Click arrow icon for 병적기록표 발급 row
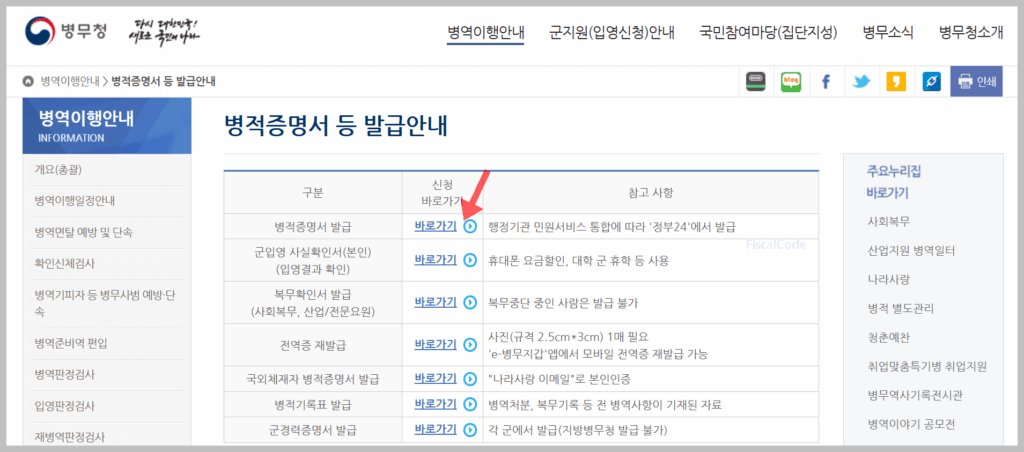 pyautogui.click(x=470, y=405)
